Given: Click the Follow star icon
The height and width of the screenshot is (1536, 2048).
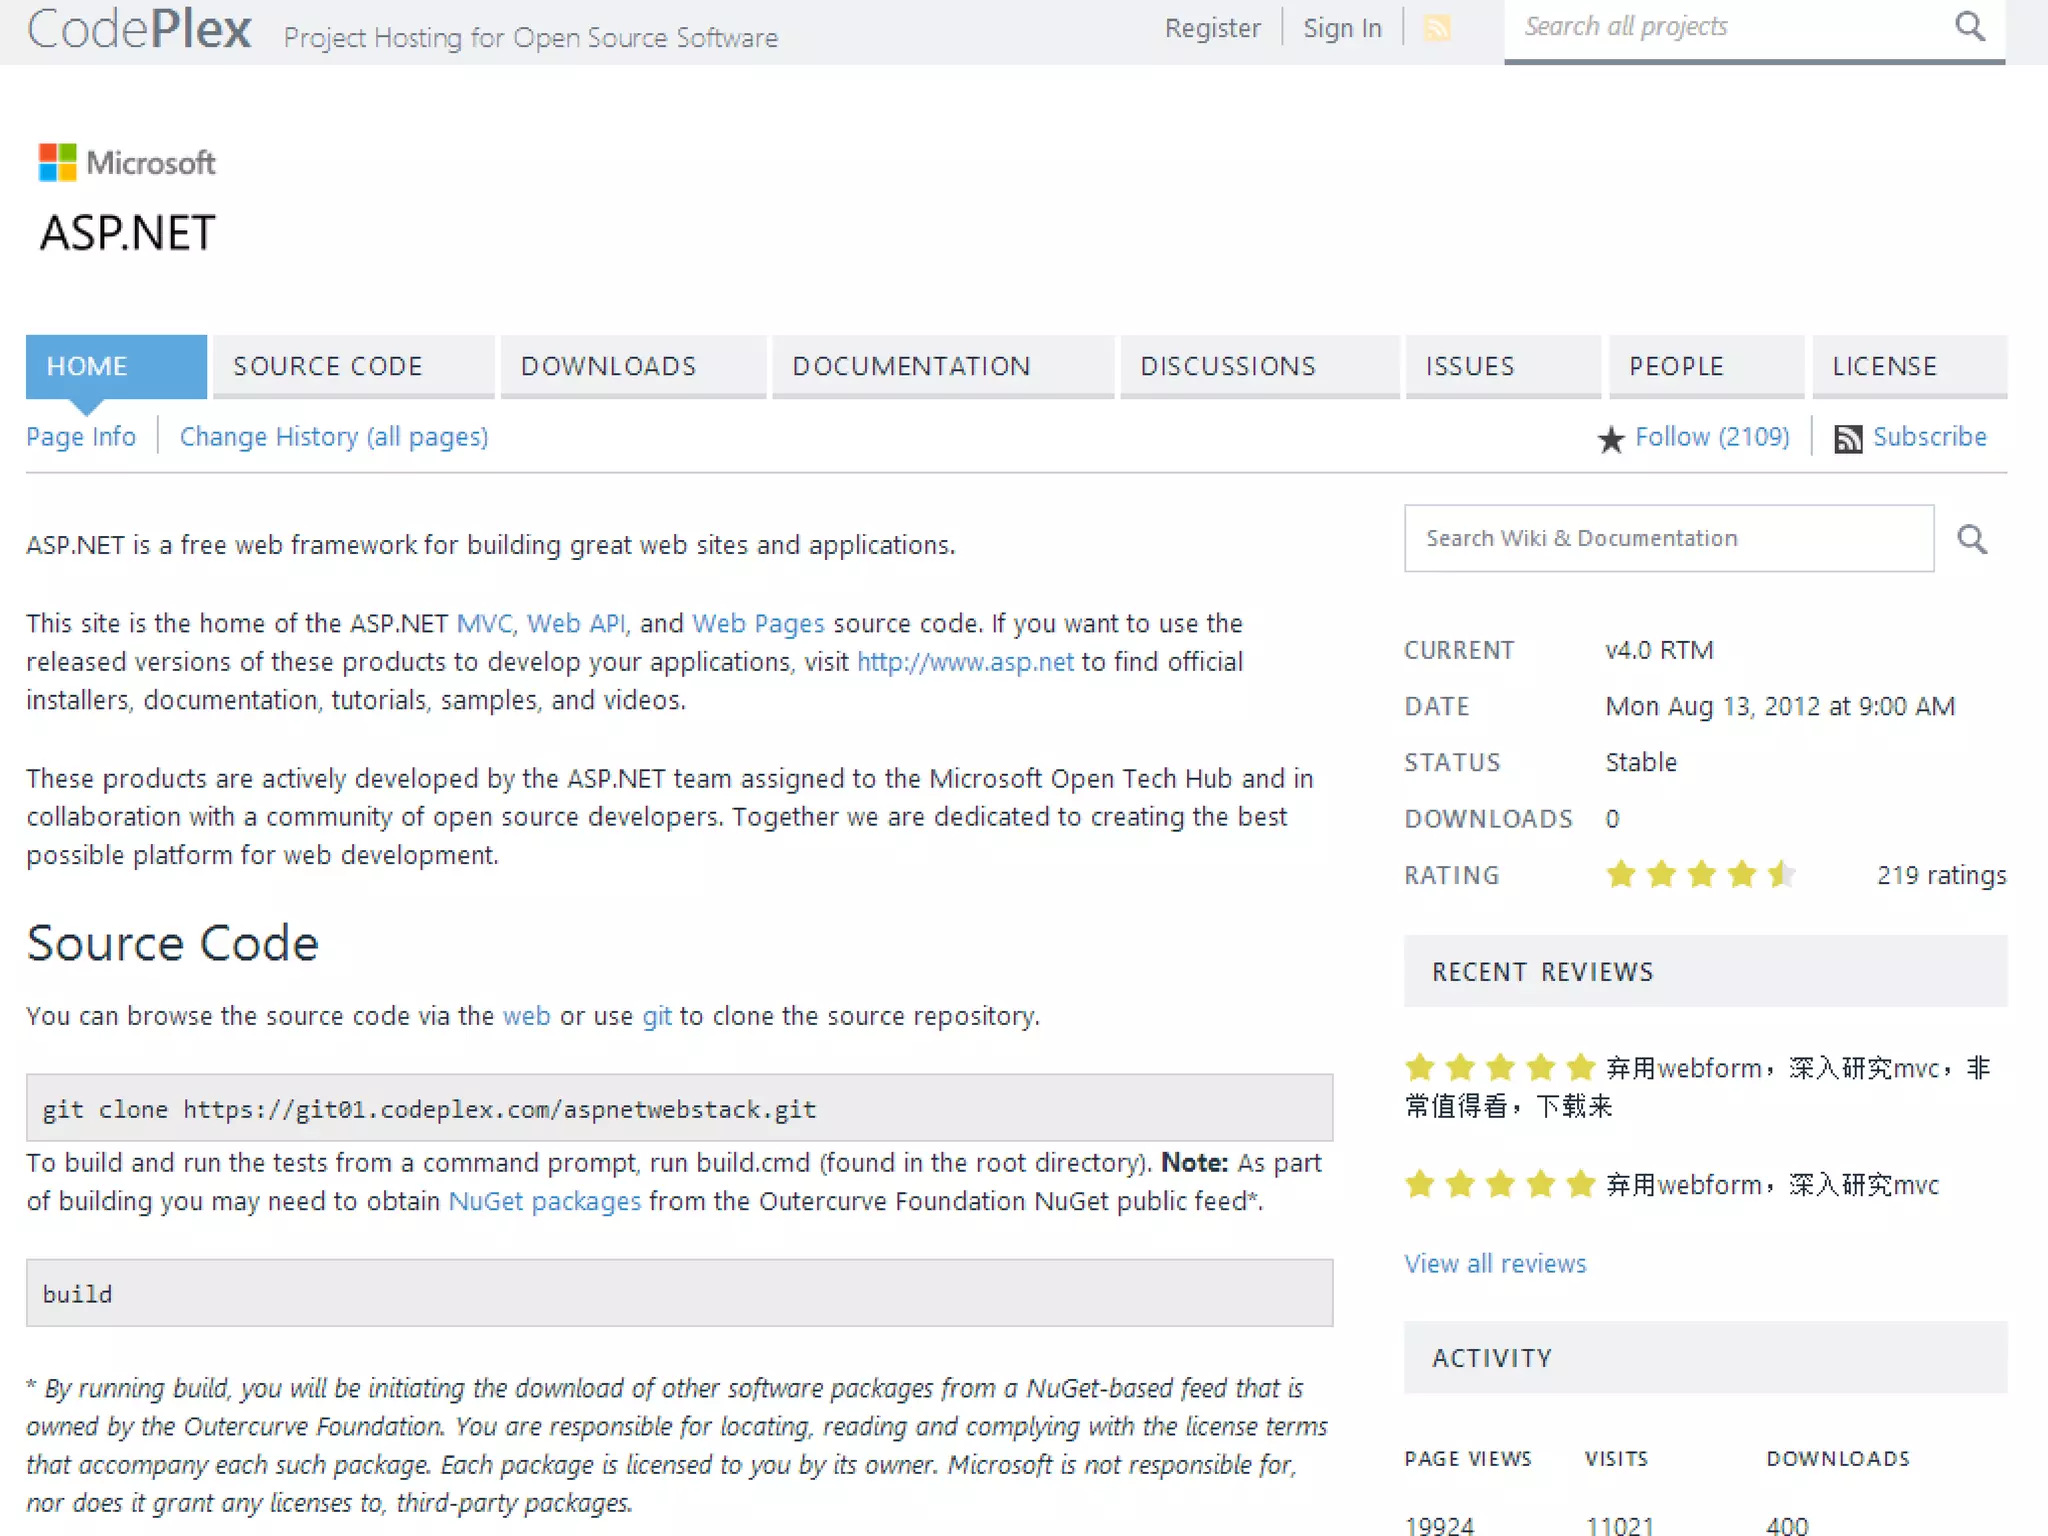Looking at the screenshot, I should coord(1610,439).
